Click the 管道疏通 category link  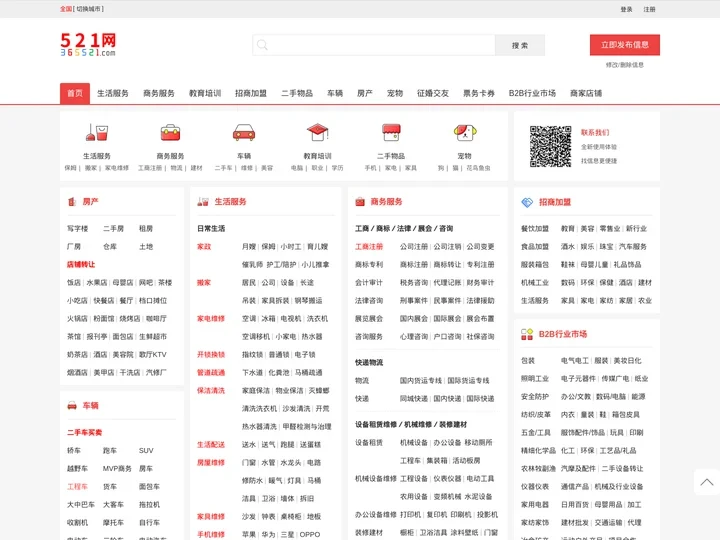(x=211, y=372)
